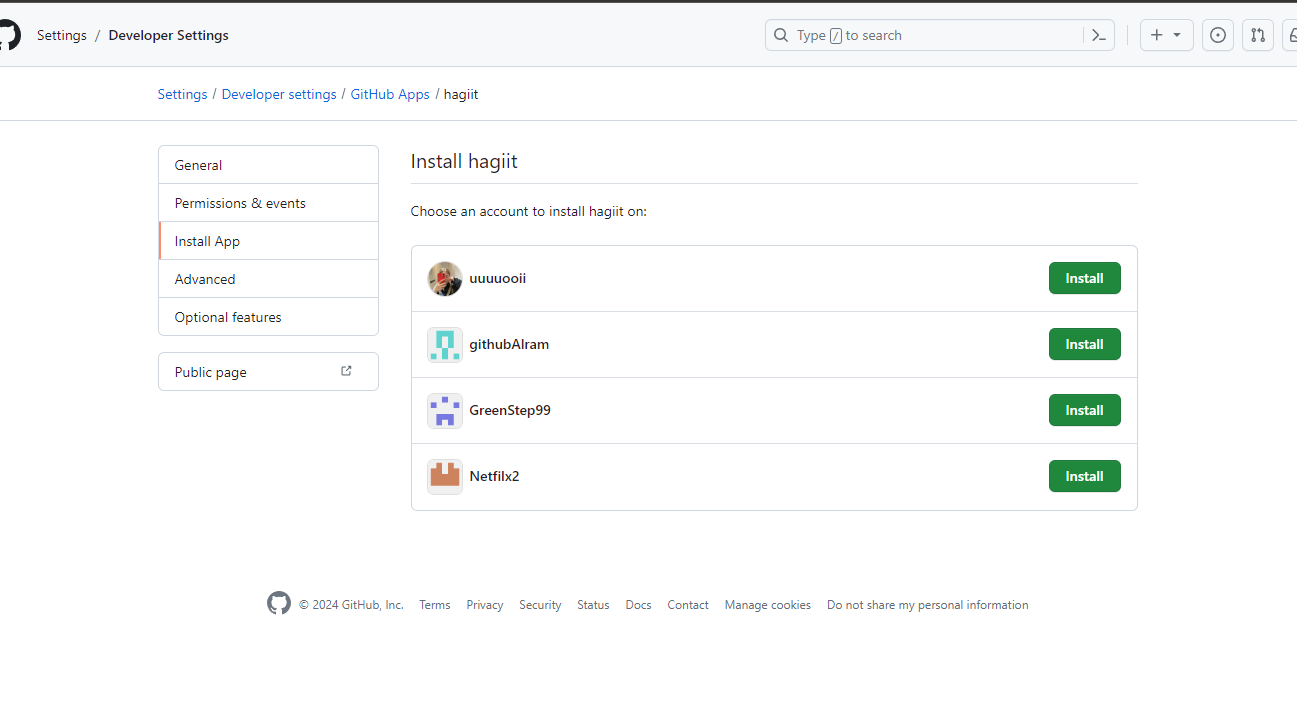Go to Settings breadcrumb link
1297x727 pixels.
tap(182, 94)
